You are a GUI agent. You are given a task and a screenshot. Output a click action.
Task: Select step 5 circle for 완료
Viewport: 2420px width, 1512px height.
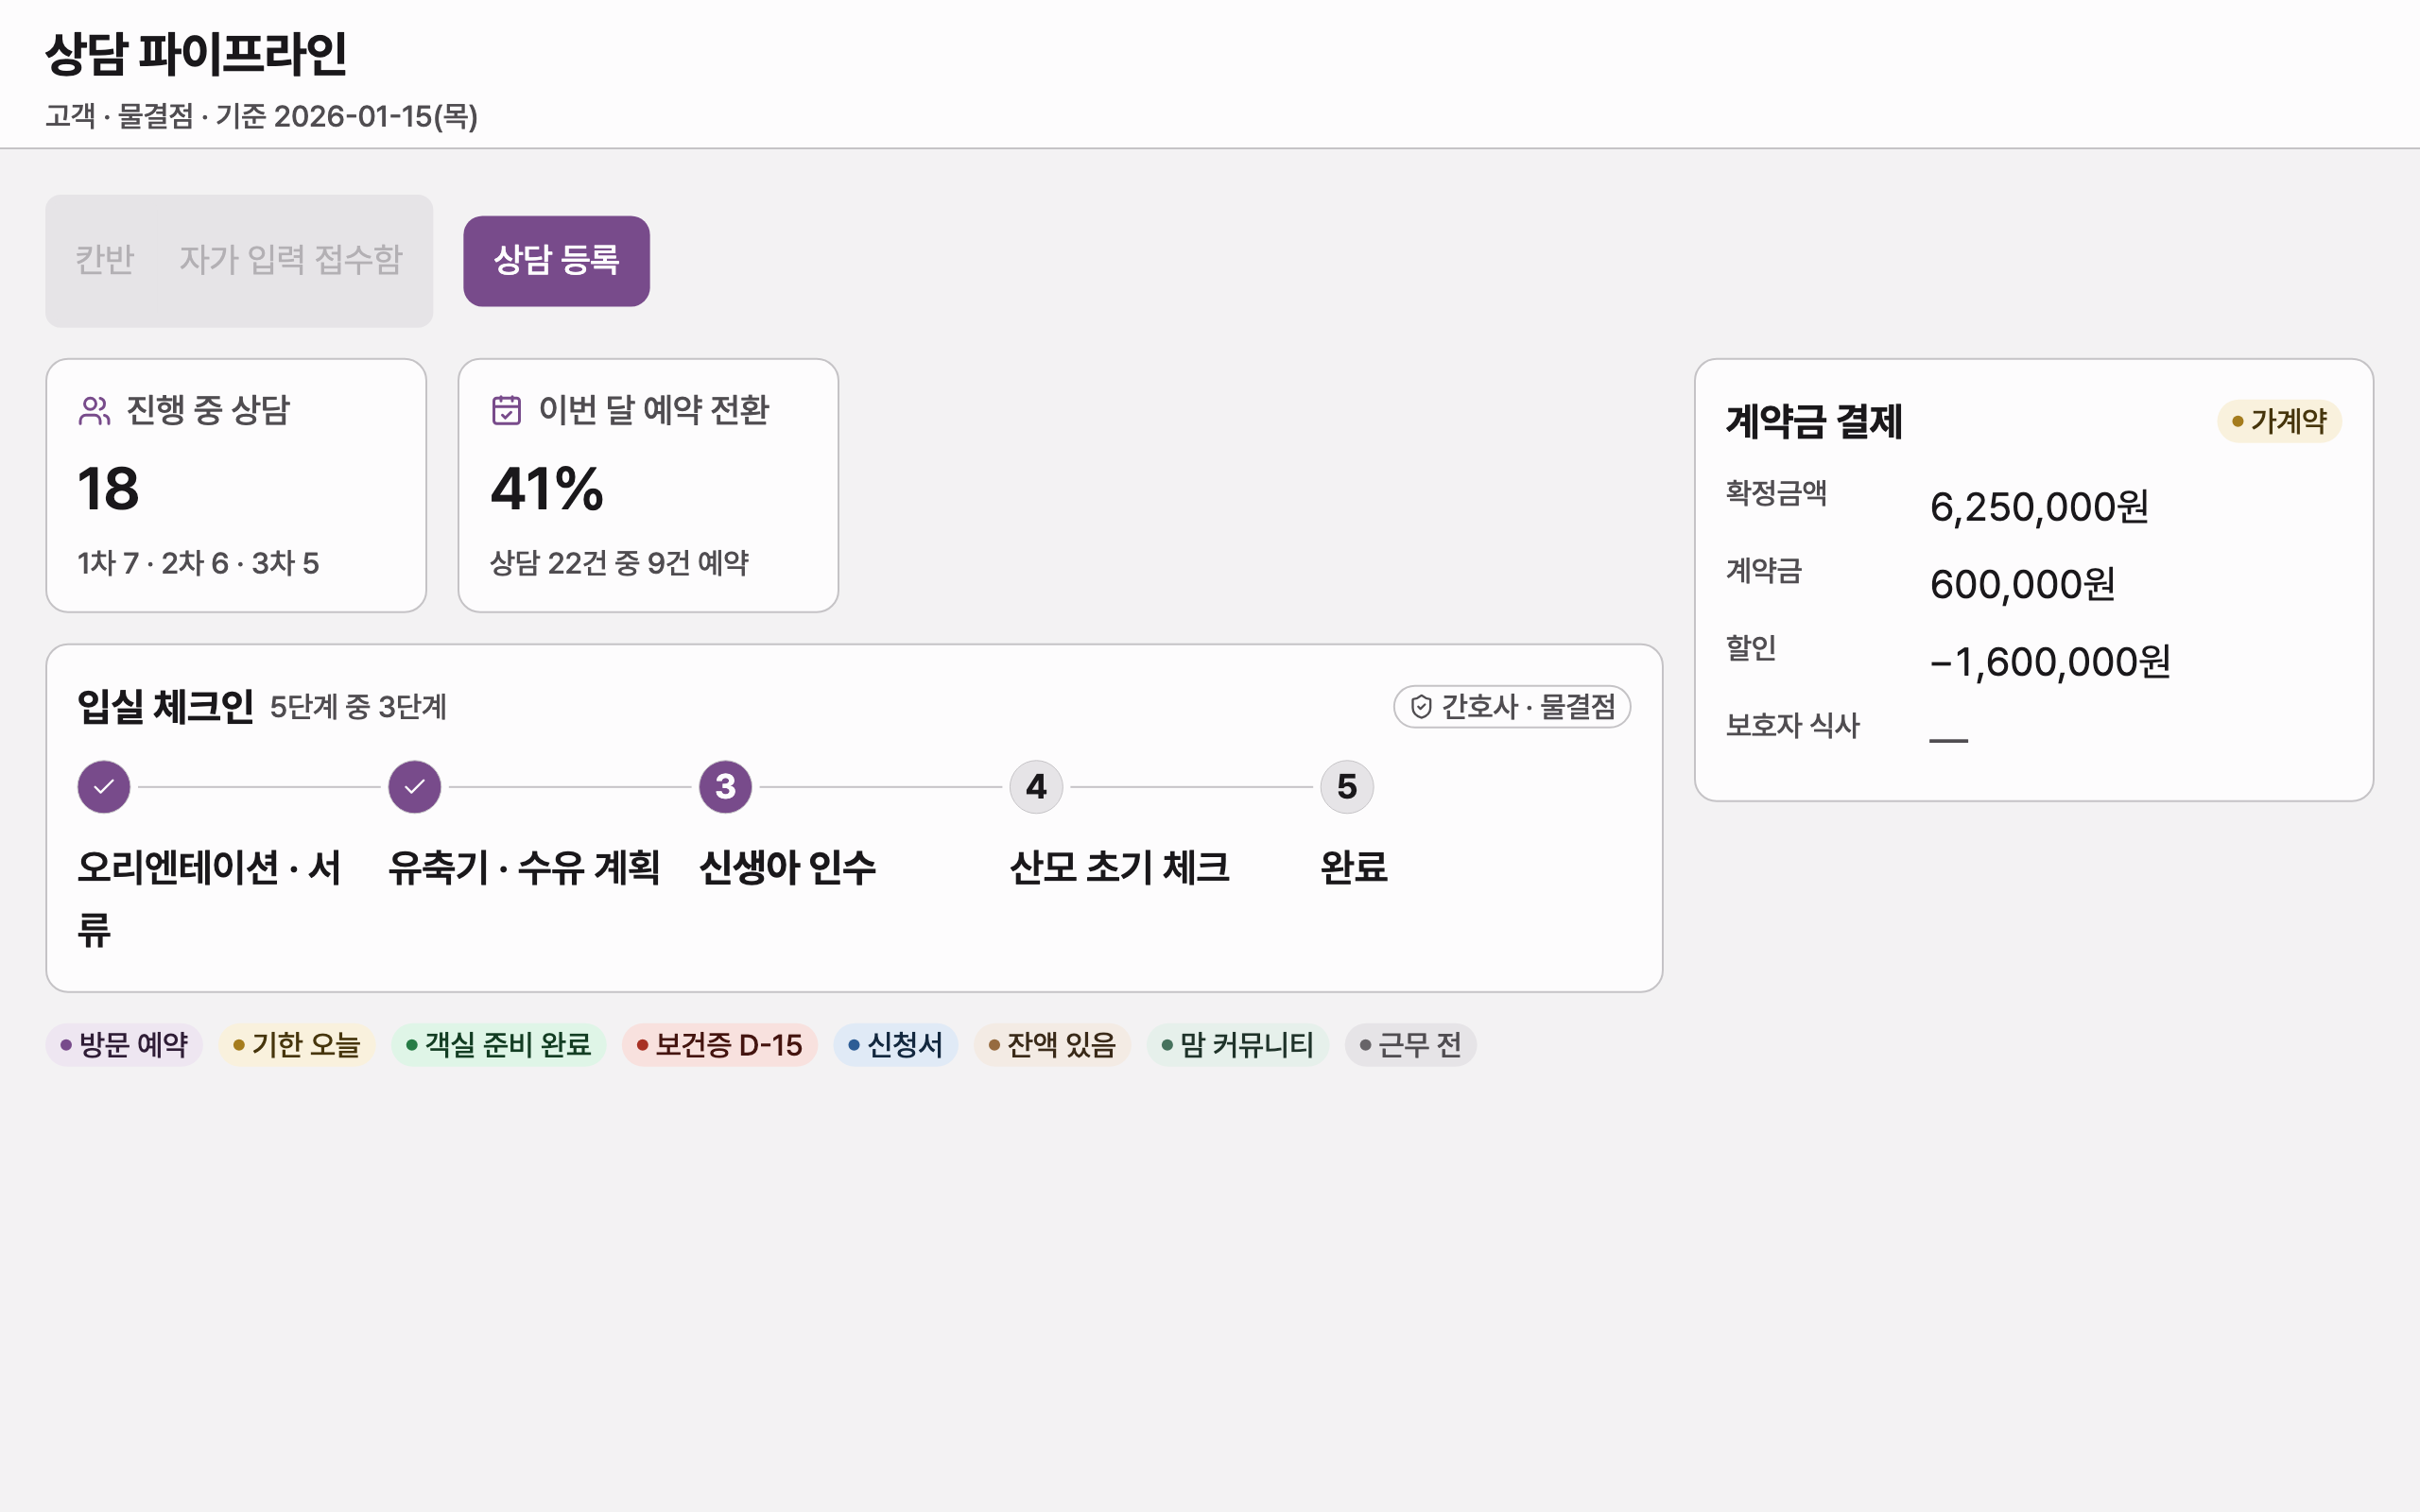click(1347, 787)
